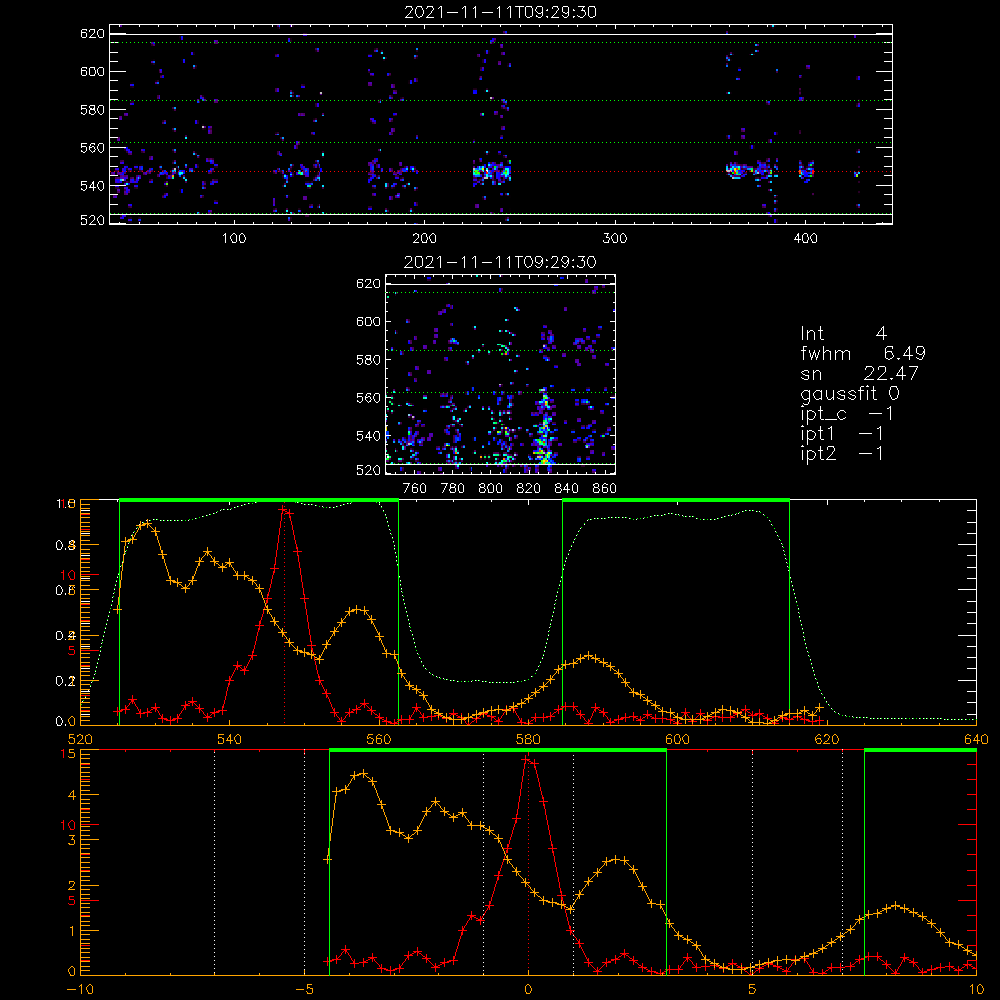
Task: Click x-axis label 200 on top image
Action: pyautogui.click(x=424, y=239)
